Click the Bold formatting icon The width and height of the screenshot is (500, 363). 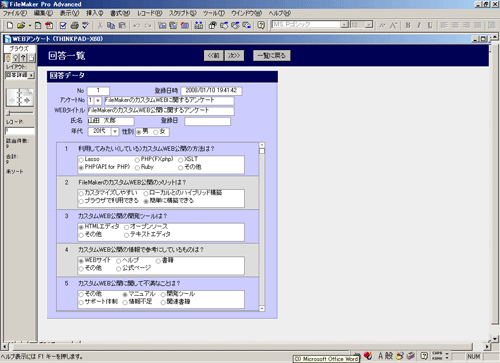pos(408,25)
